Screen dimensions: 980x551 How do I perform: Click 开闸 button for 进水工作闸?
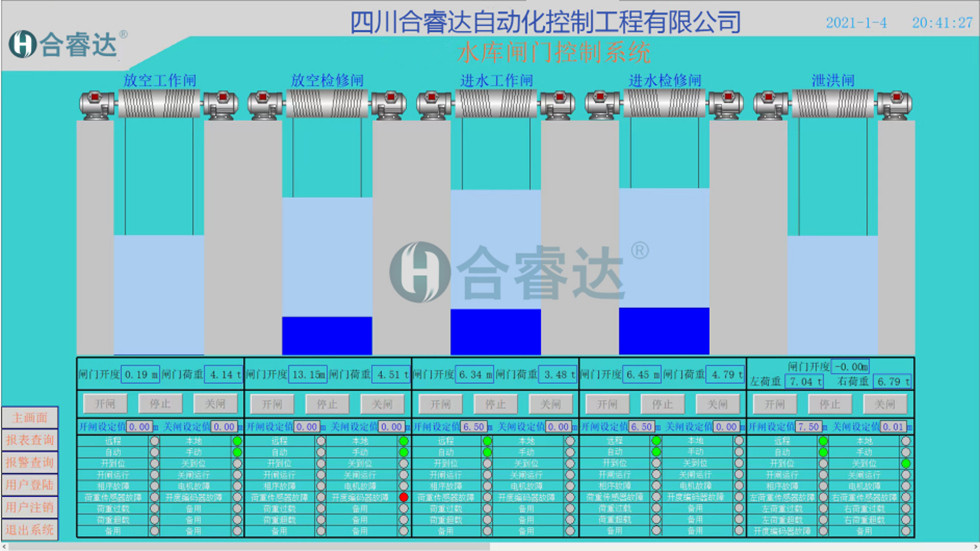pyautogui.click(x=440, y=404)
